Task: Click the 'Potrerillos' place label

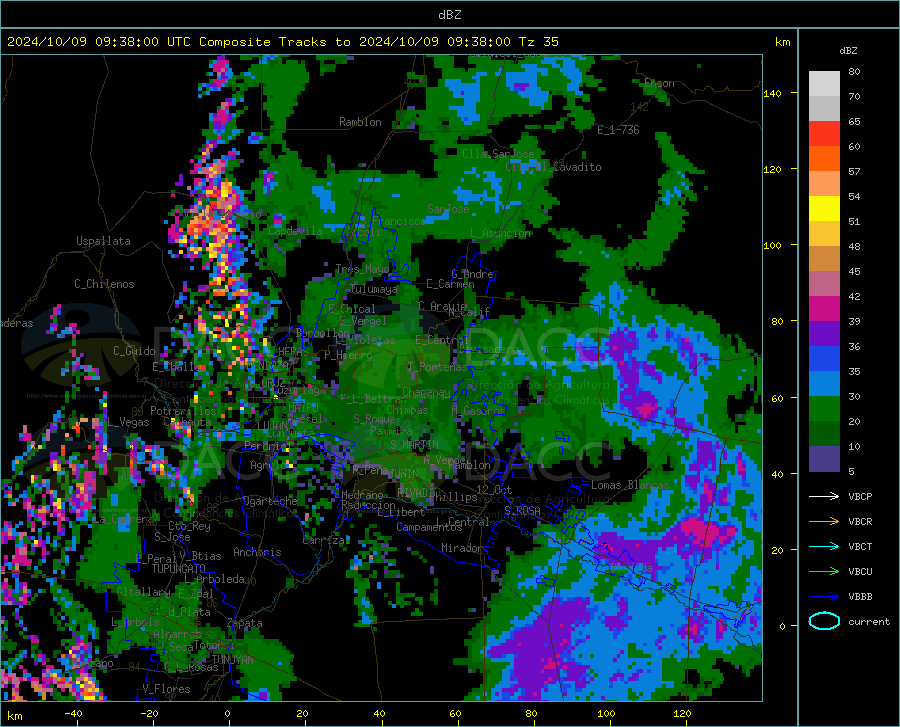Action: (x=183, y=411)
